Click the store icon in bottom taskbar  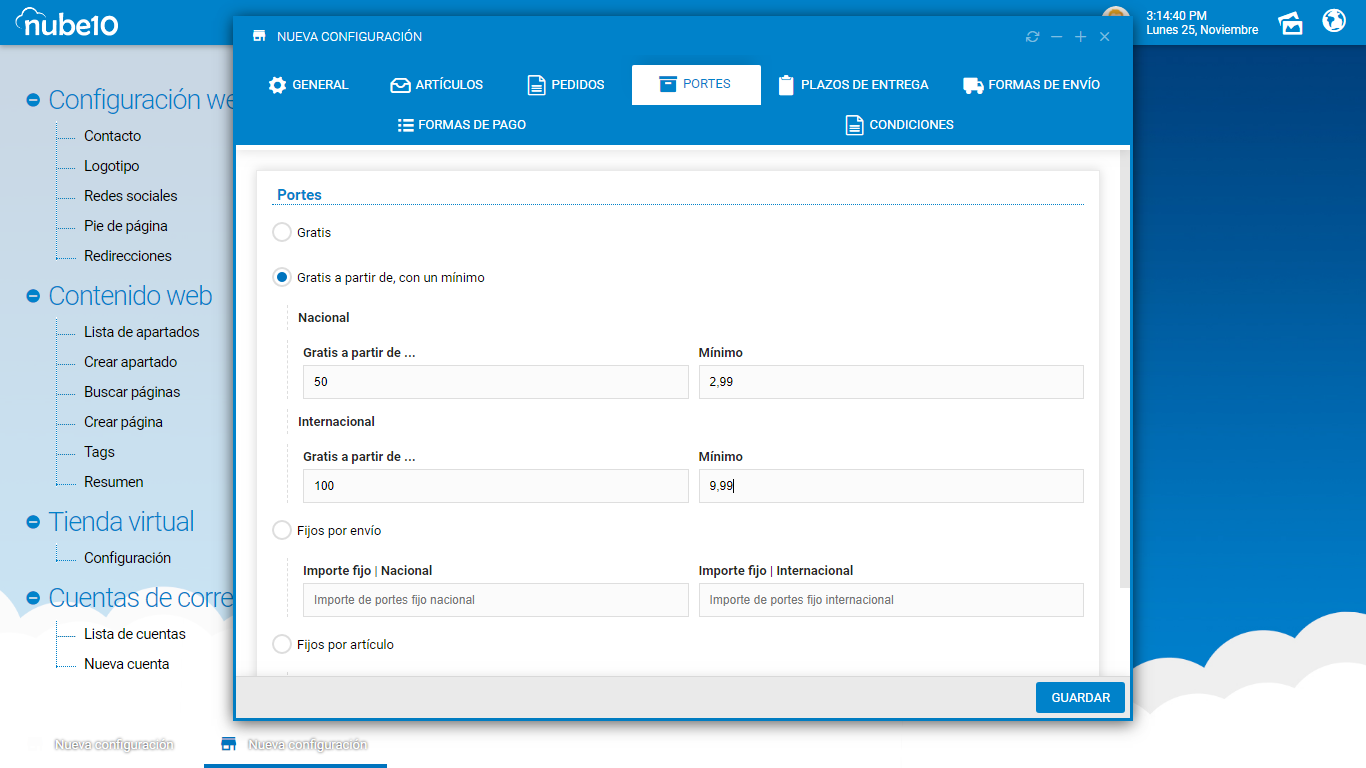(229, 744)
